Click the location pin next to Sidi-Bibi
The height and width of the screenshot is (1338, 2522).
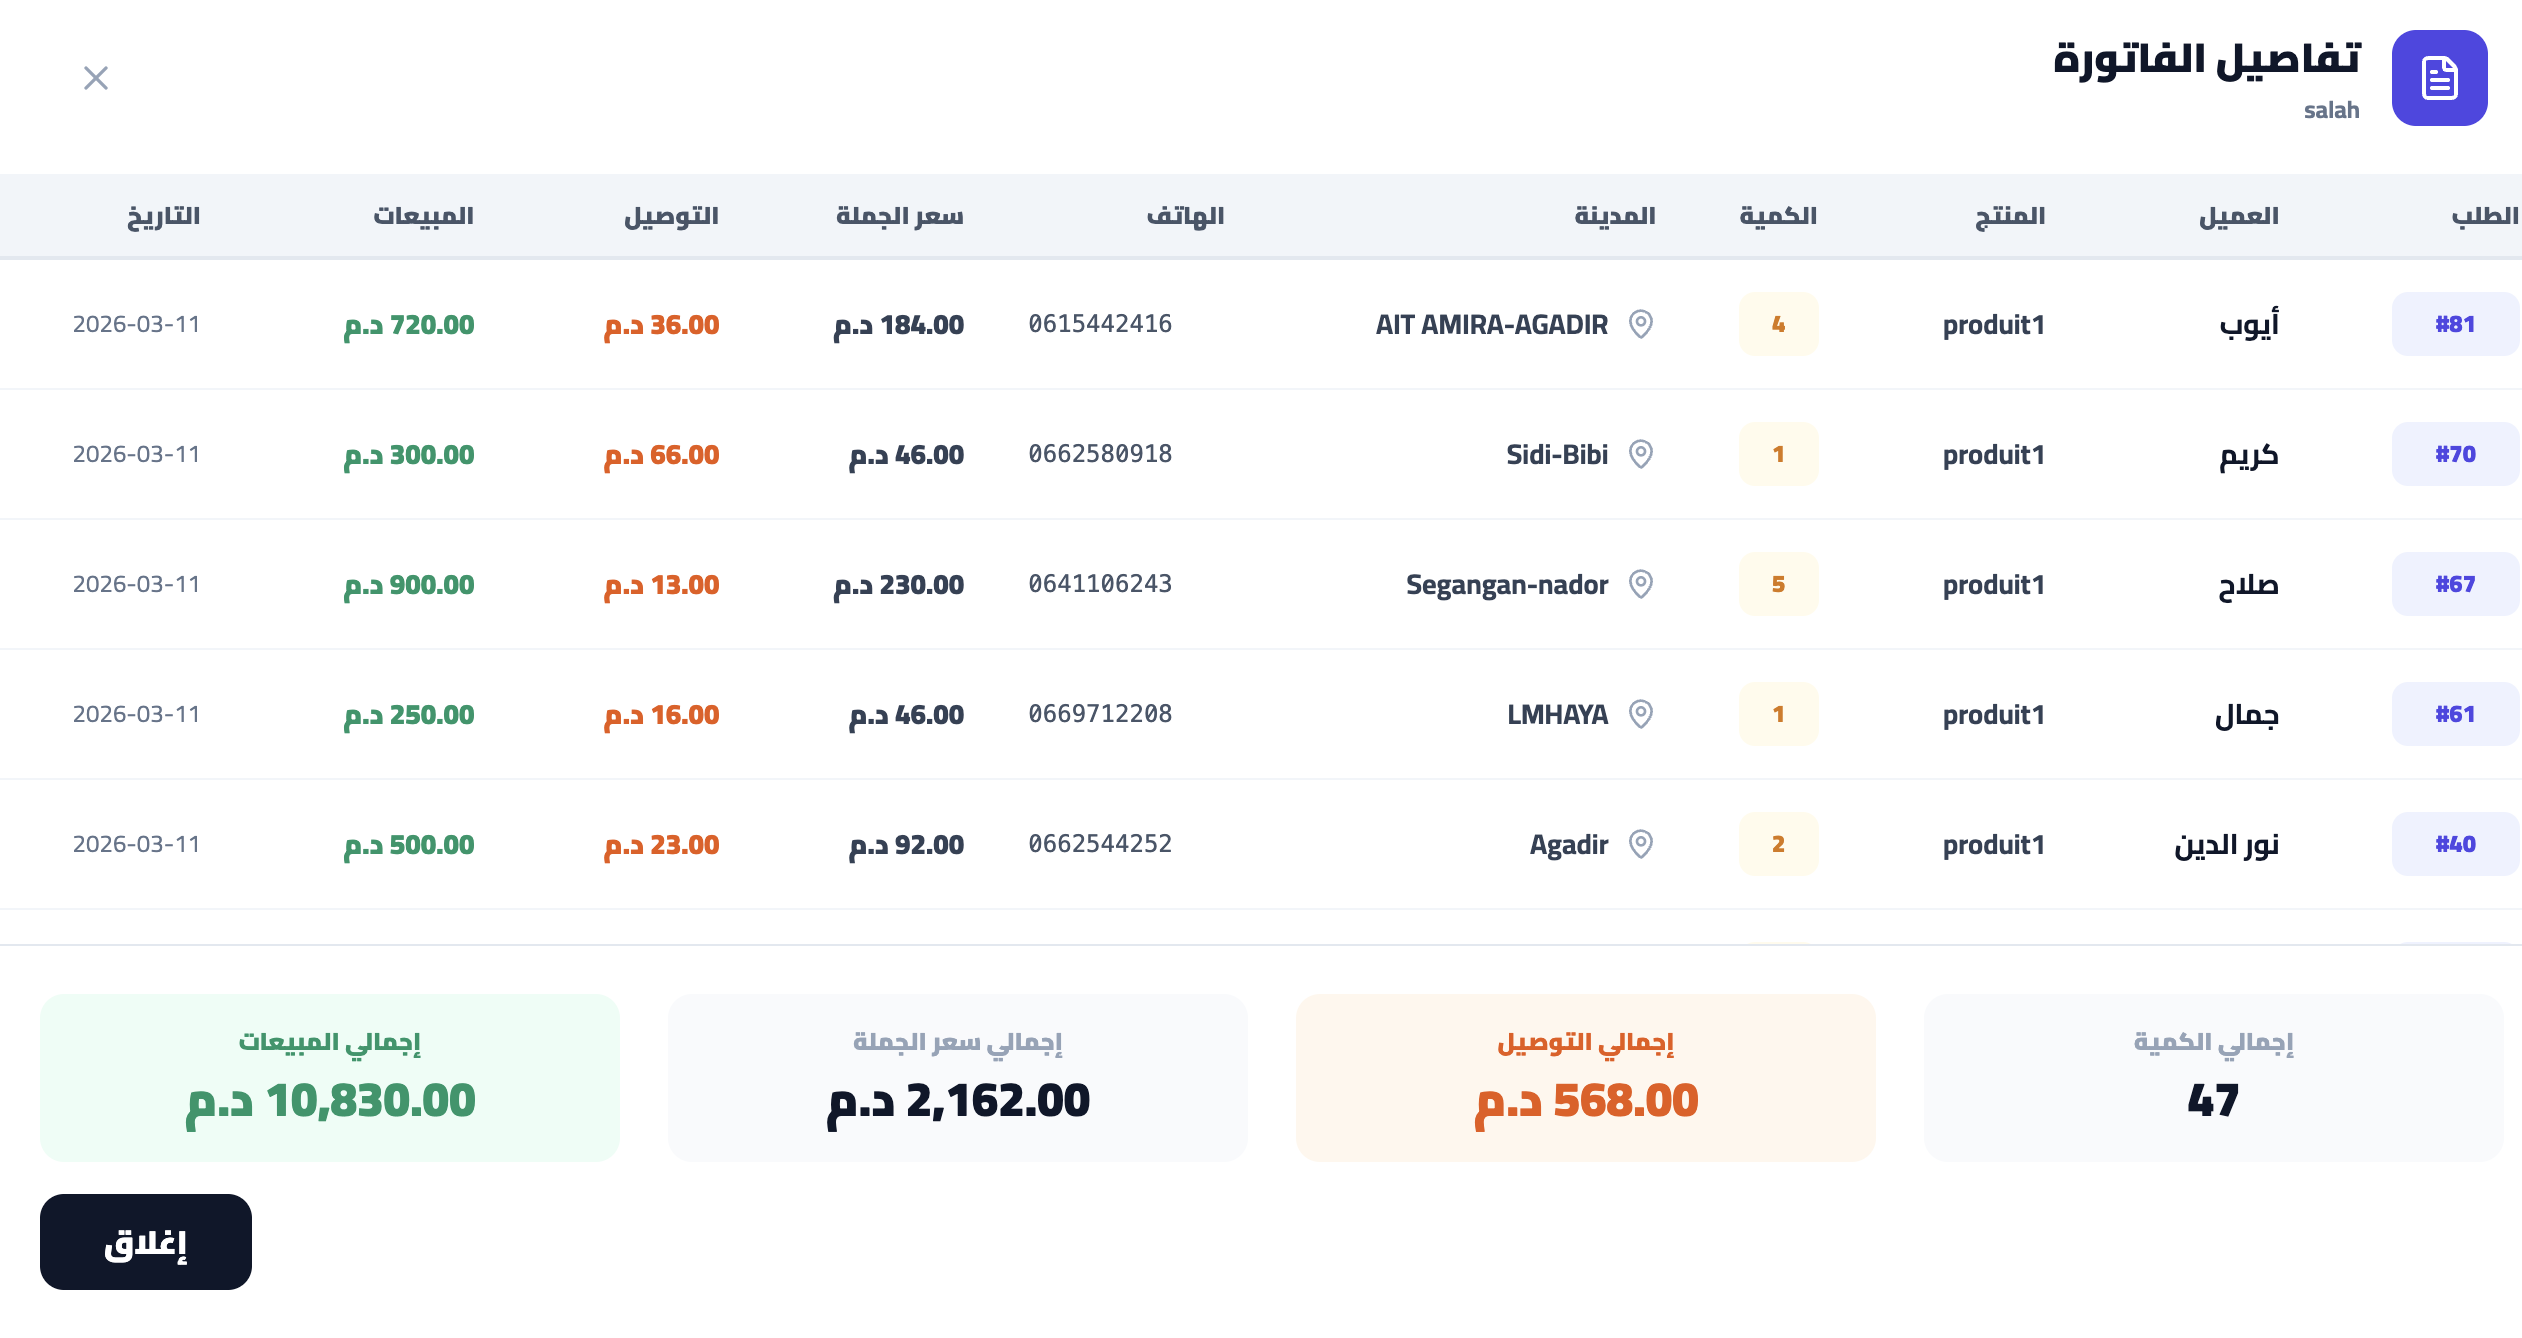tap(1642, 454)
